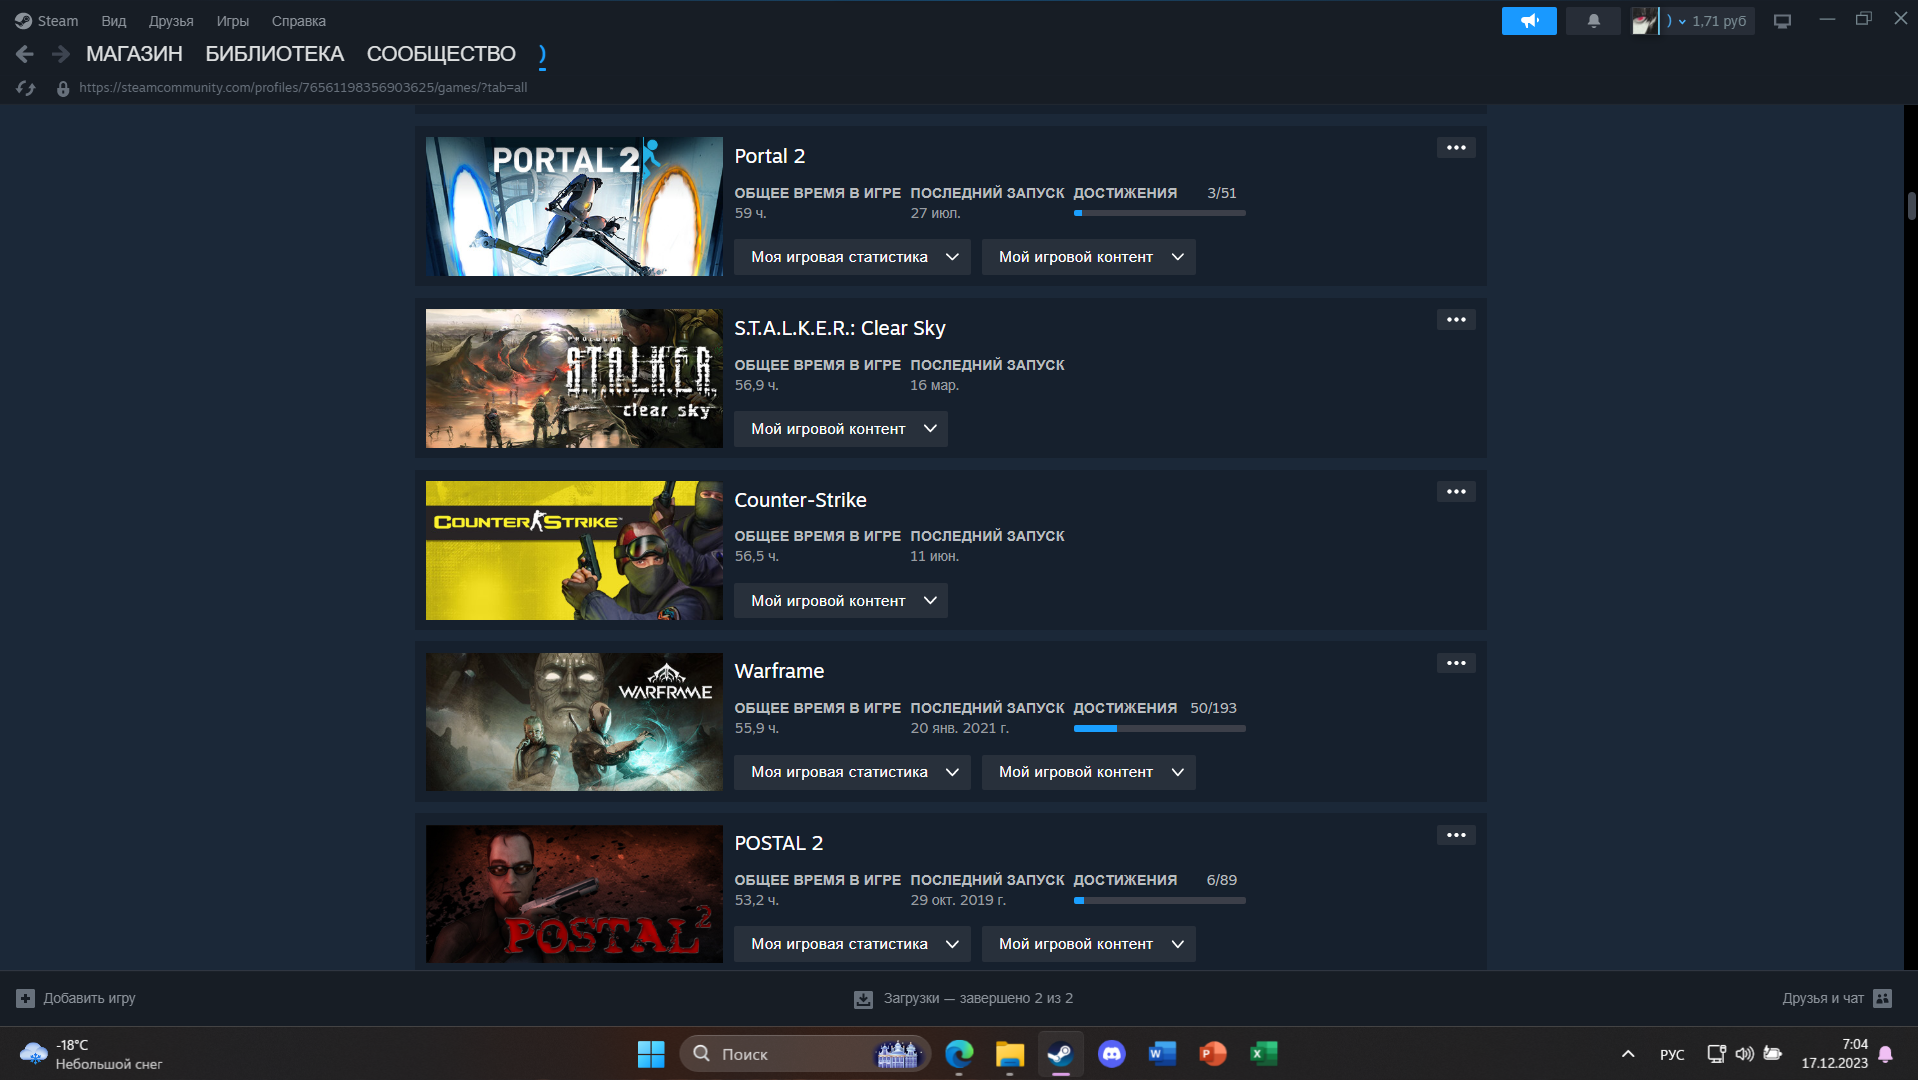Go to the СООБЩЕСТВО tab
Viewport: 1918px width, 1080px height.
(x=441, y=54)
